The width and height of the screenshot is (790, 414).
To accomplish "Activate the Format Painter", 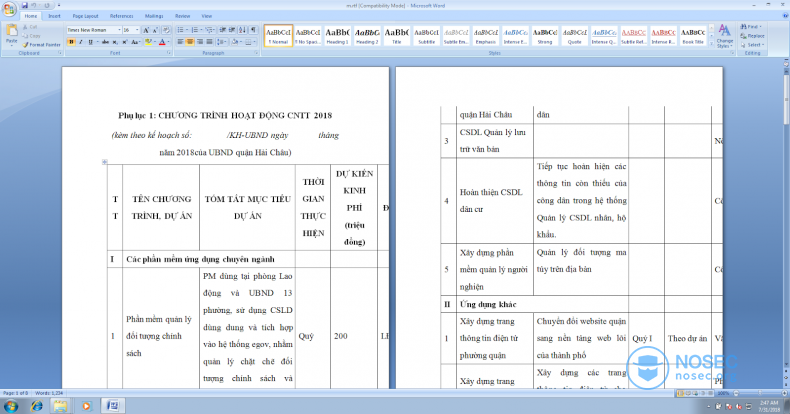I will 41,45.
